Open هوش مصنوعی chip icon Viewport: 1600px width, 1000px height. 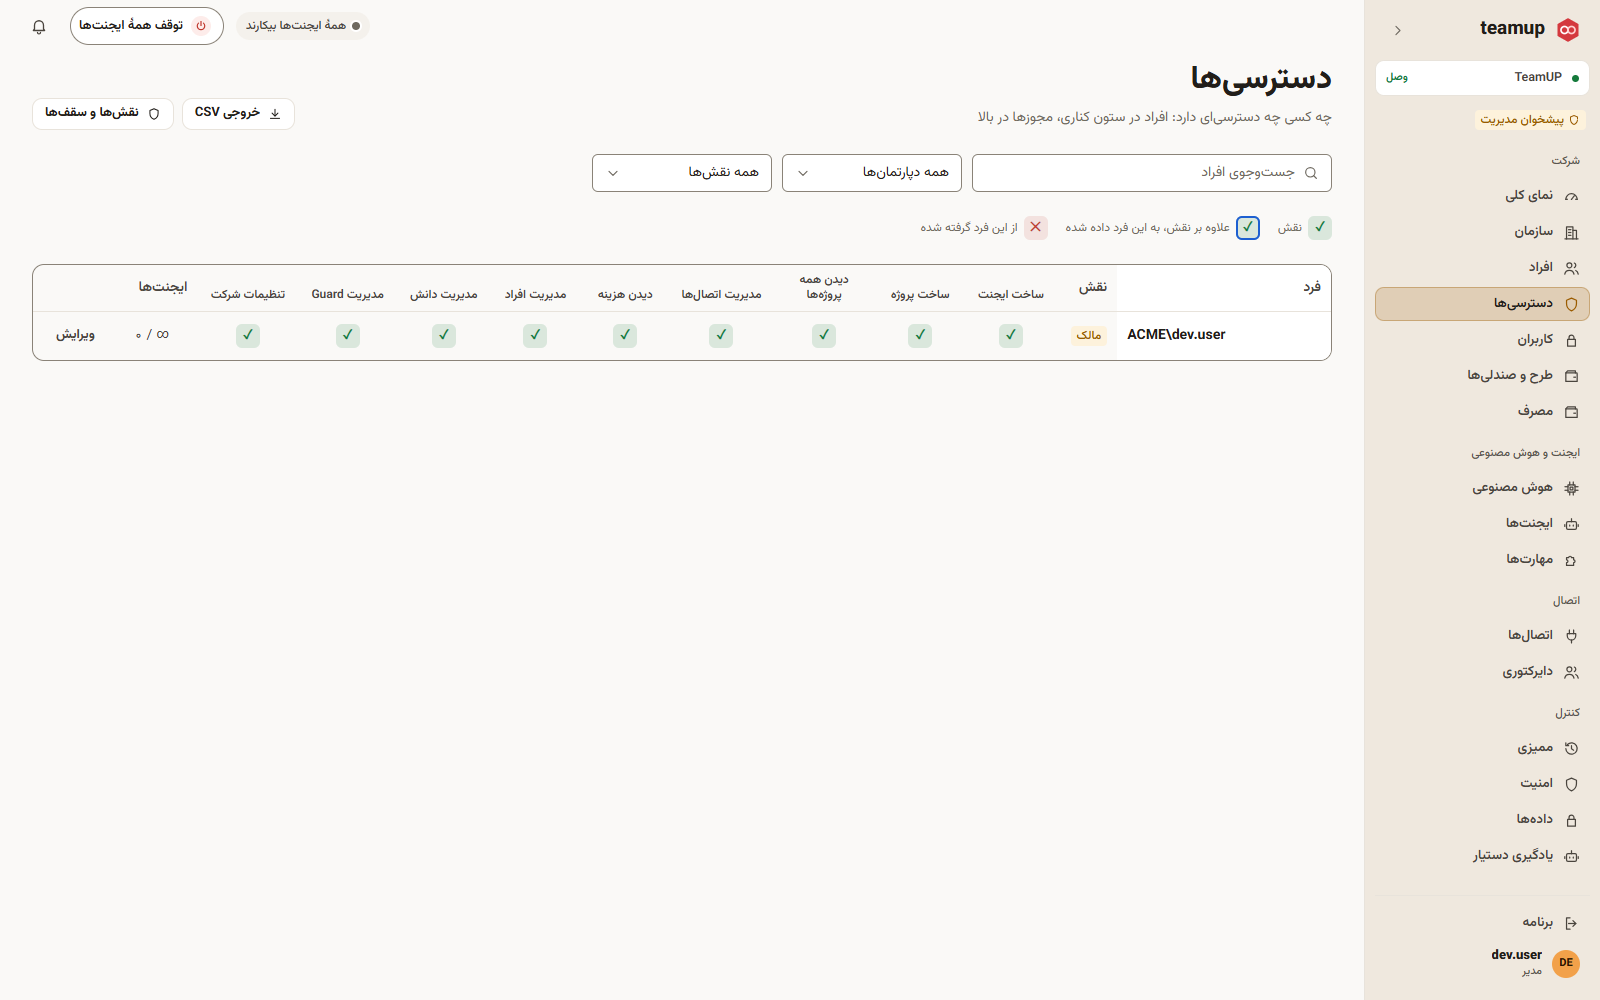coord(1571,488)
